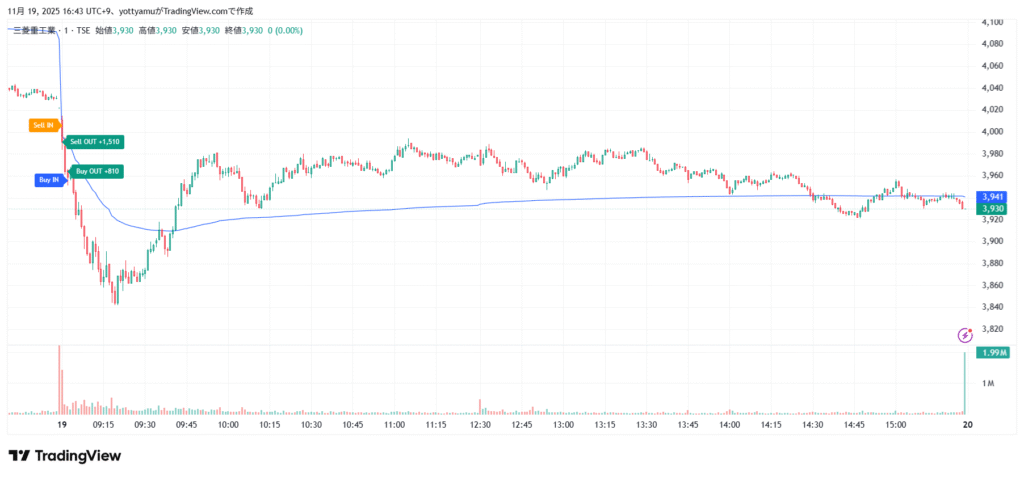This screenshot has width=1024, height=477.
Task: Click date label 20 on time axis
Action: 967,425
